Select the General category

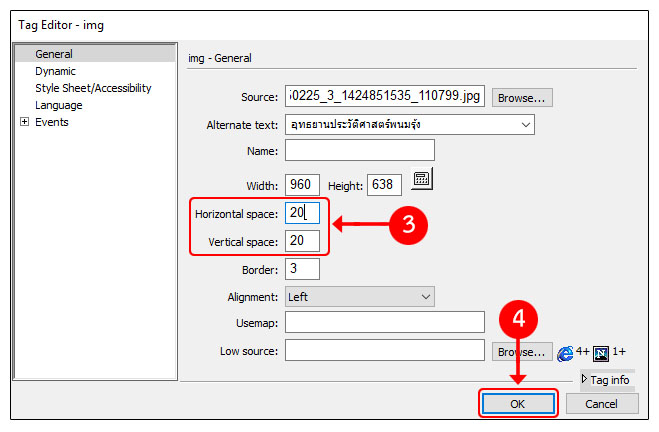pos(53,54)
